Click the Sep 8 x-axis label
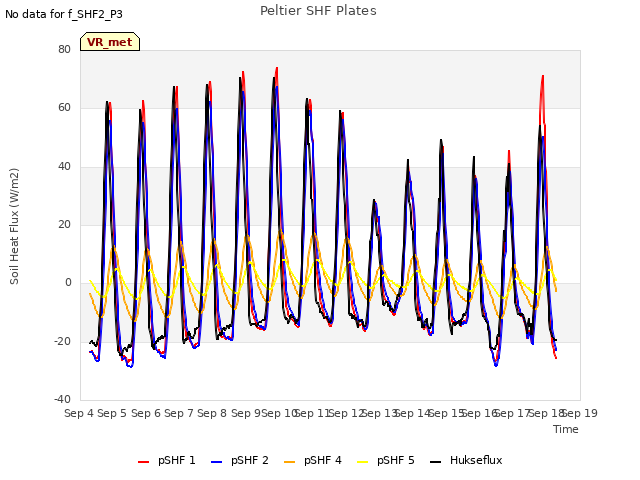The height and width of the screenshot is (480, 640). 212,413
